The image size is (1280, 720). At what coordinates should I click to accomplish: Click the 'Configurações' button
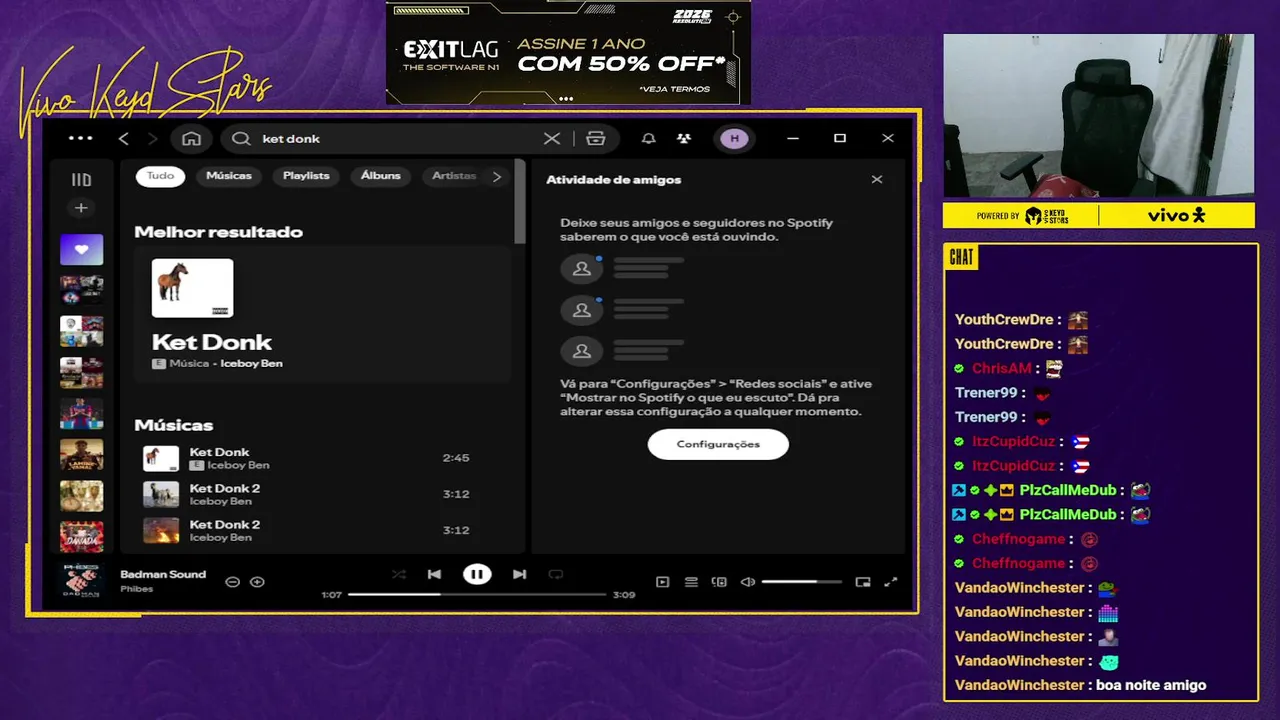[x=718, y=444]
